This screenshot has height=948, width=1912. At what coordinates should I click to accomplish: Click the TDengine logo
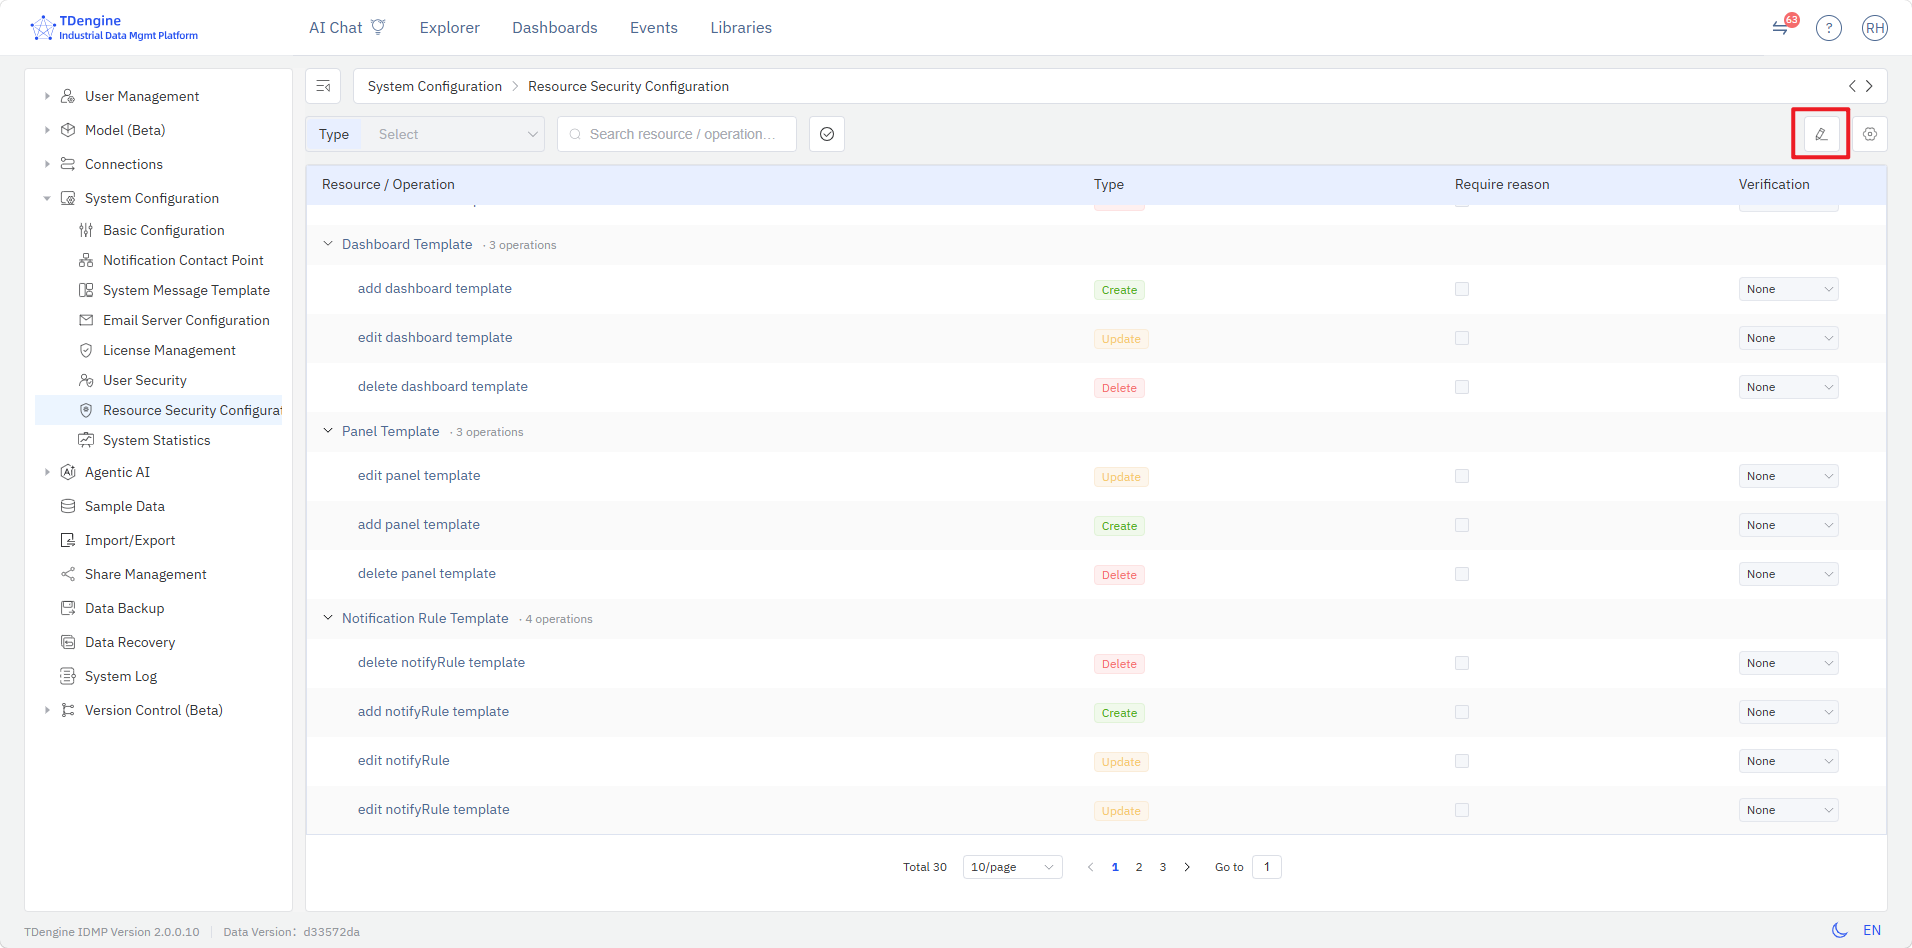click(113, 28)
